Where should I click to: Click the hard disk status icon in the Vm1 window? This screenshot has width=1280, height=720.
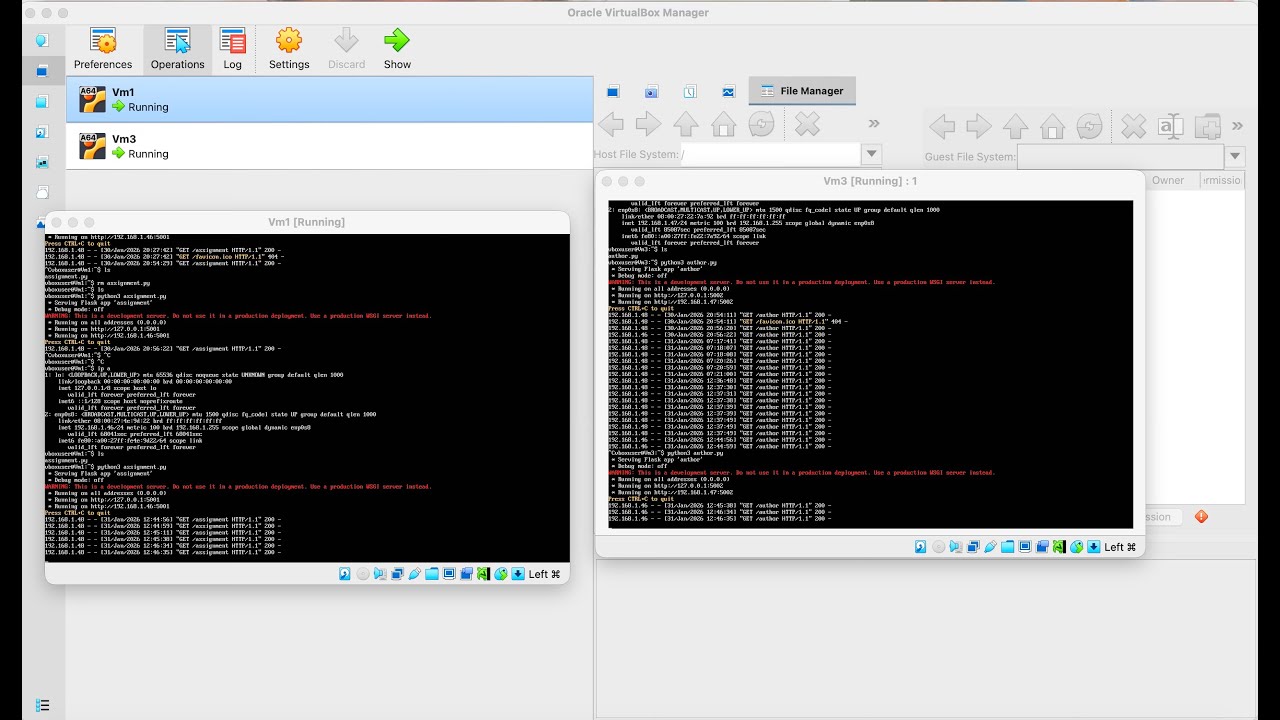[345, 574]
